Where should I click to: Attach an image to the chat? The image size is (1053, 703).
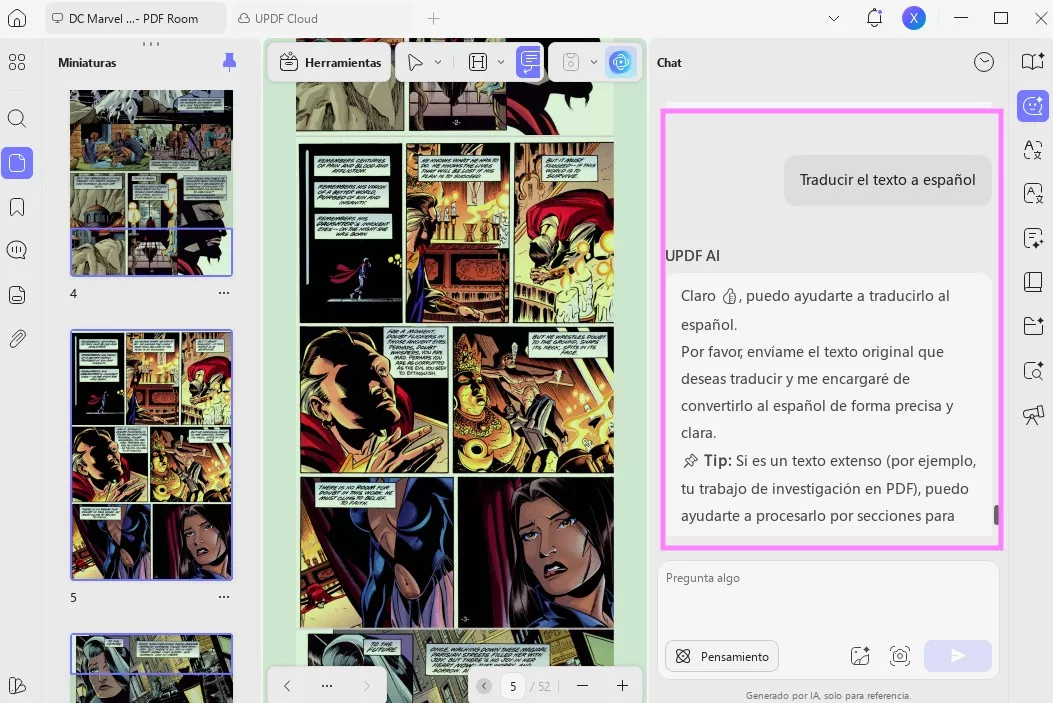pos(860,656)
